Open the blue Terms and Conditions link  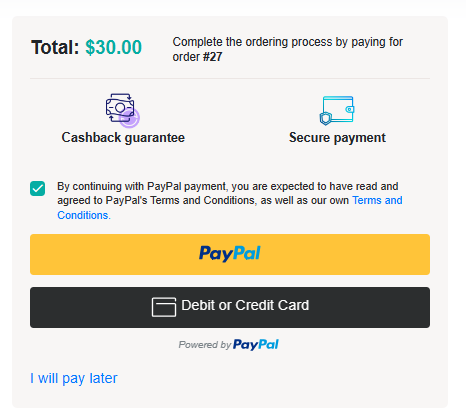(230, 208)
